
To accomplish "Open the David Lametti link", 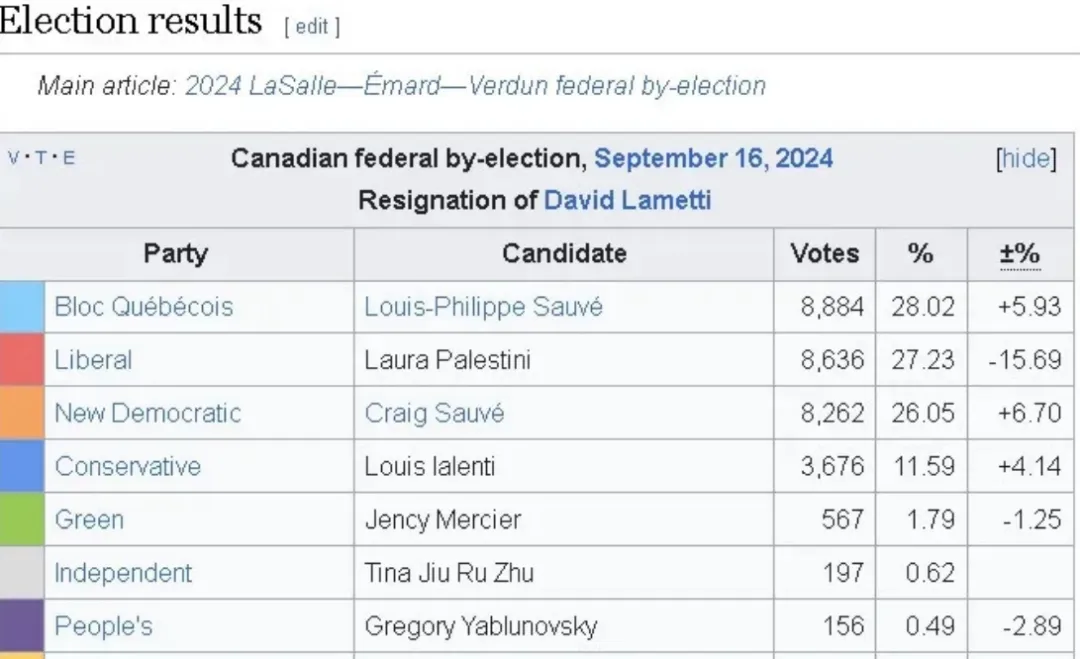I will 627,200.
